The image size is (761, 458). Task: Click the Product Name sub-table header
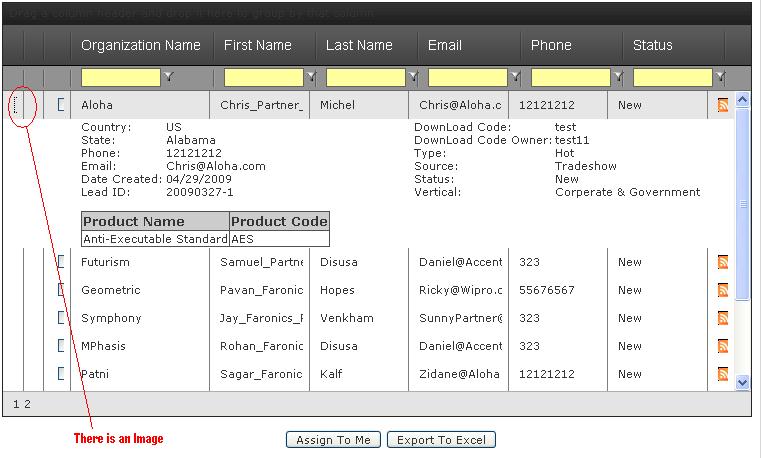[x=155, y=221]
